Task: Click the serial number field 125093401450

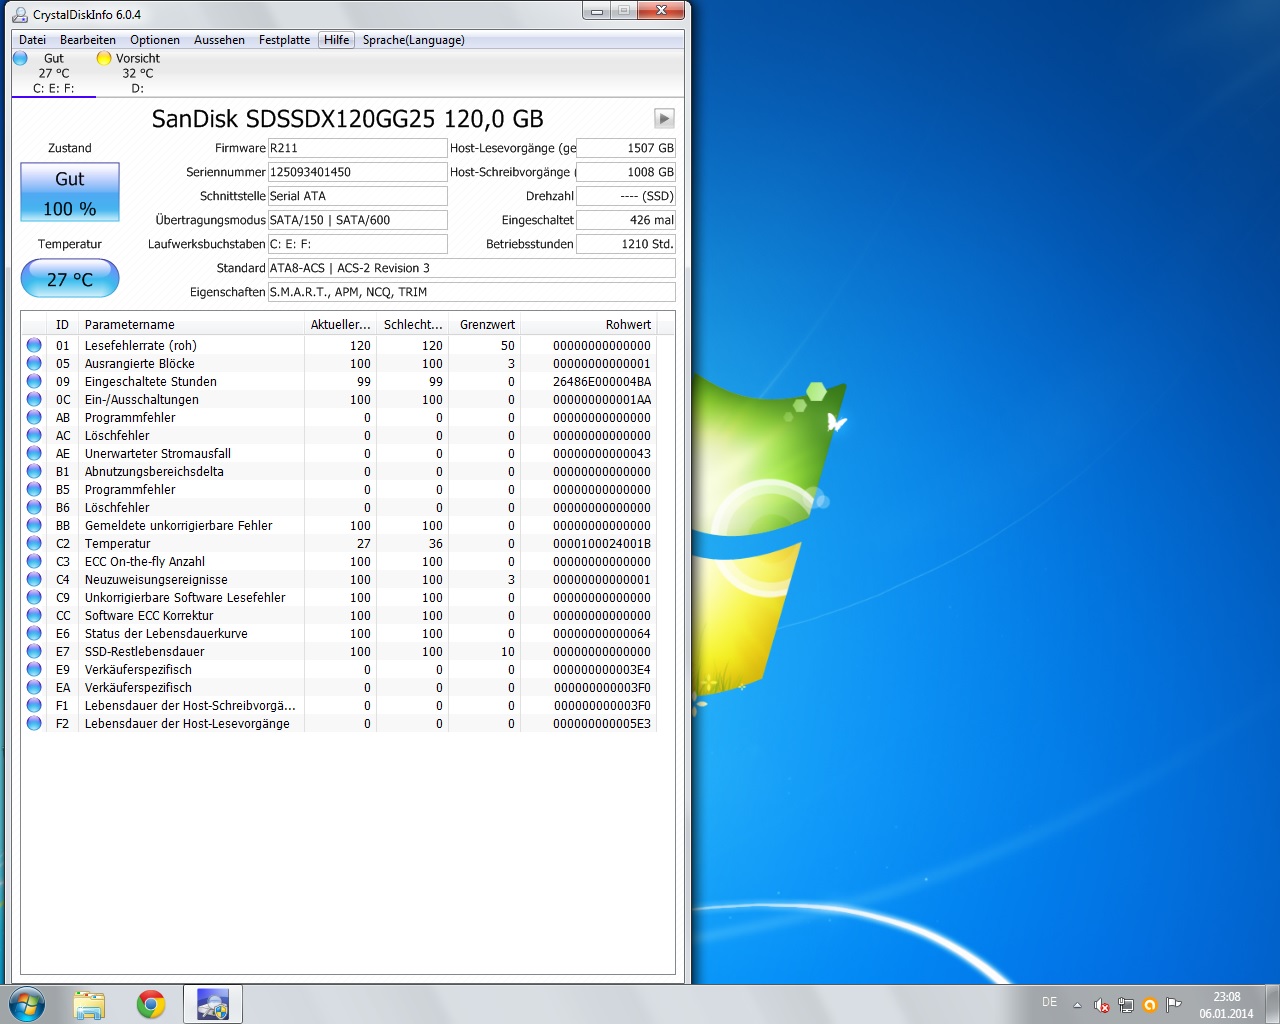Action: (x=357, y=172)
